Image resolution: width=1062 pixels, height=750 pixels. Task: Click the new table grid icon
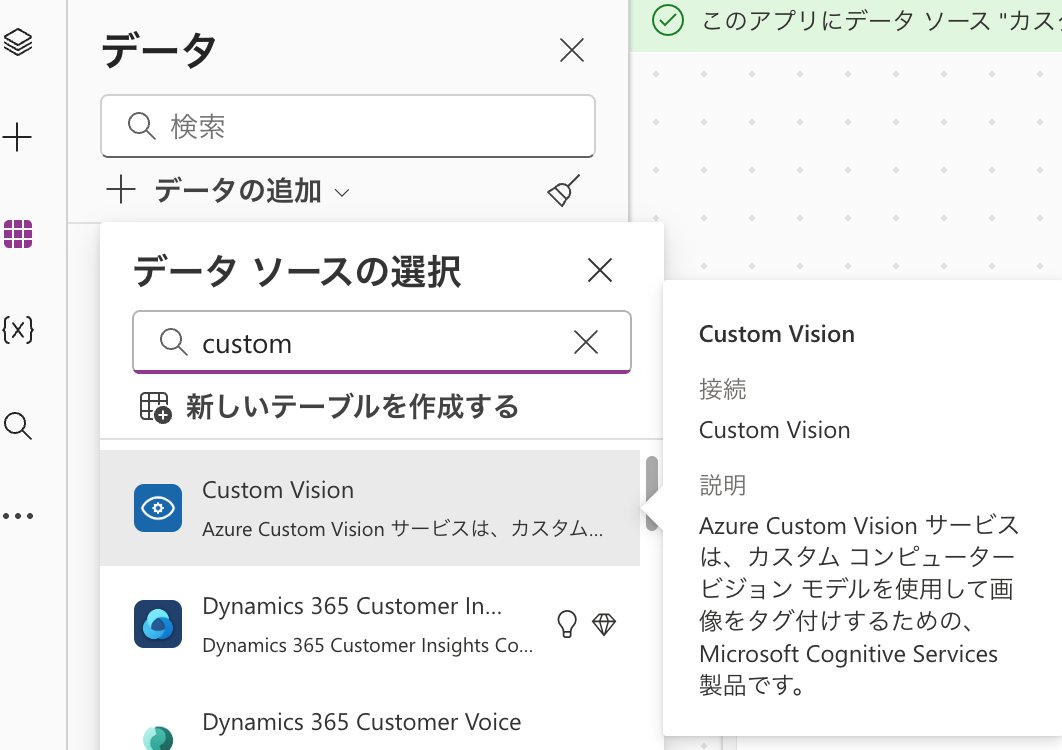(x=155, y=407)
